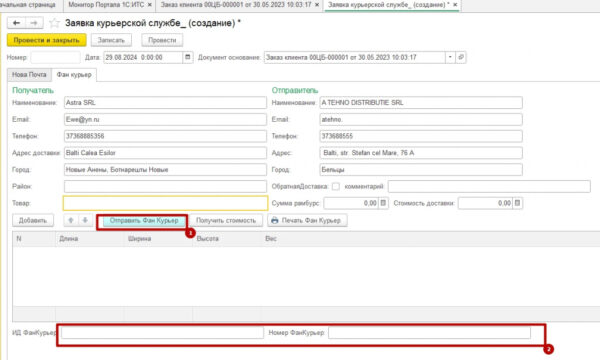The width and height of the screenshot is (600, 360).
Task: Move the row down with the arrow icon
Action: [85, 220]
